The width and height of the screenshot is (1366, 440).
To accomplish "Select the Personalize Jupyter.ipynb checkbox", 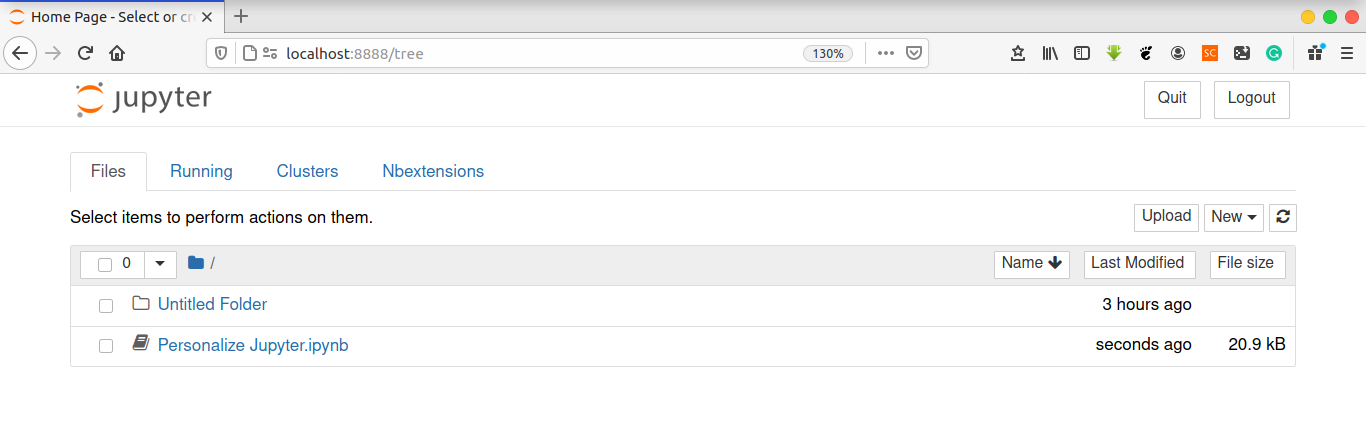I will (x=106, y=346).
